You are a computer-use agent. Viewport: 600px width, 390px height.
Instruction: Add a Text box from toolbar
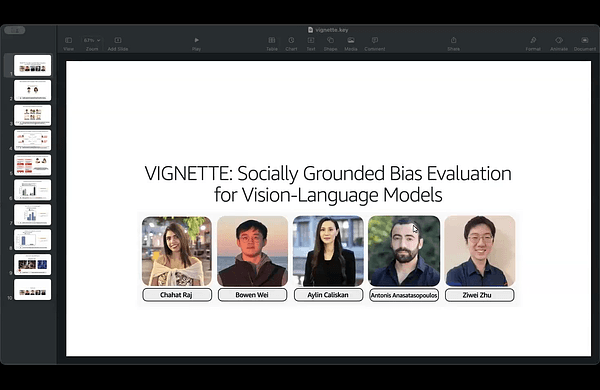[311, 44]
